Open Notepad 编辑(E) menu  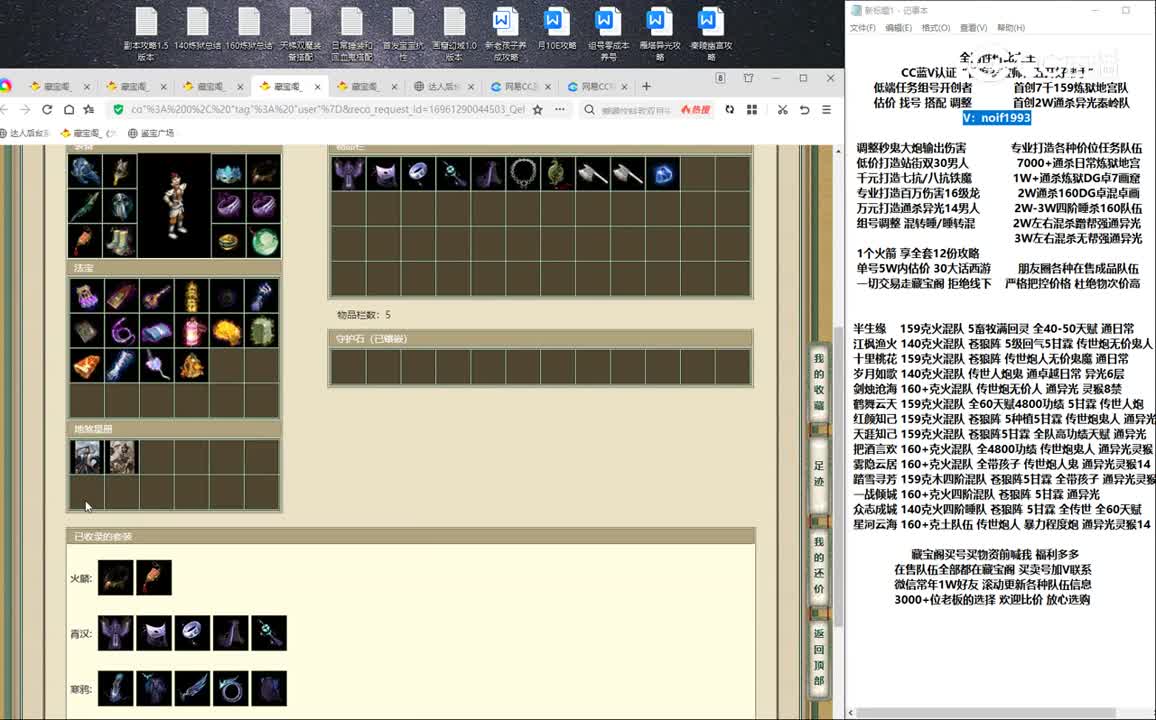(x=898, y=27)
